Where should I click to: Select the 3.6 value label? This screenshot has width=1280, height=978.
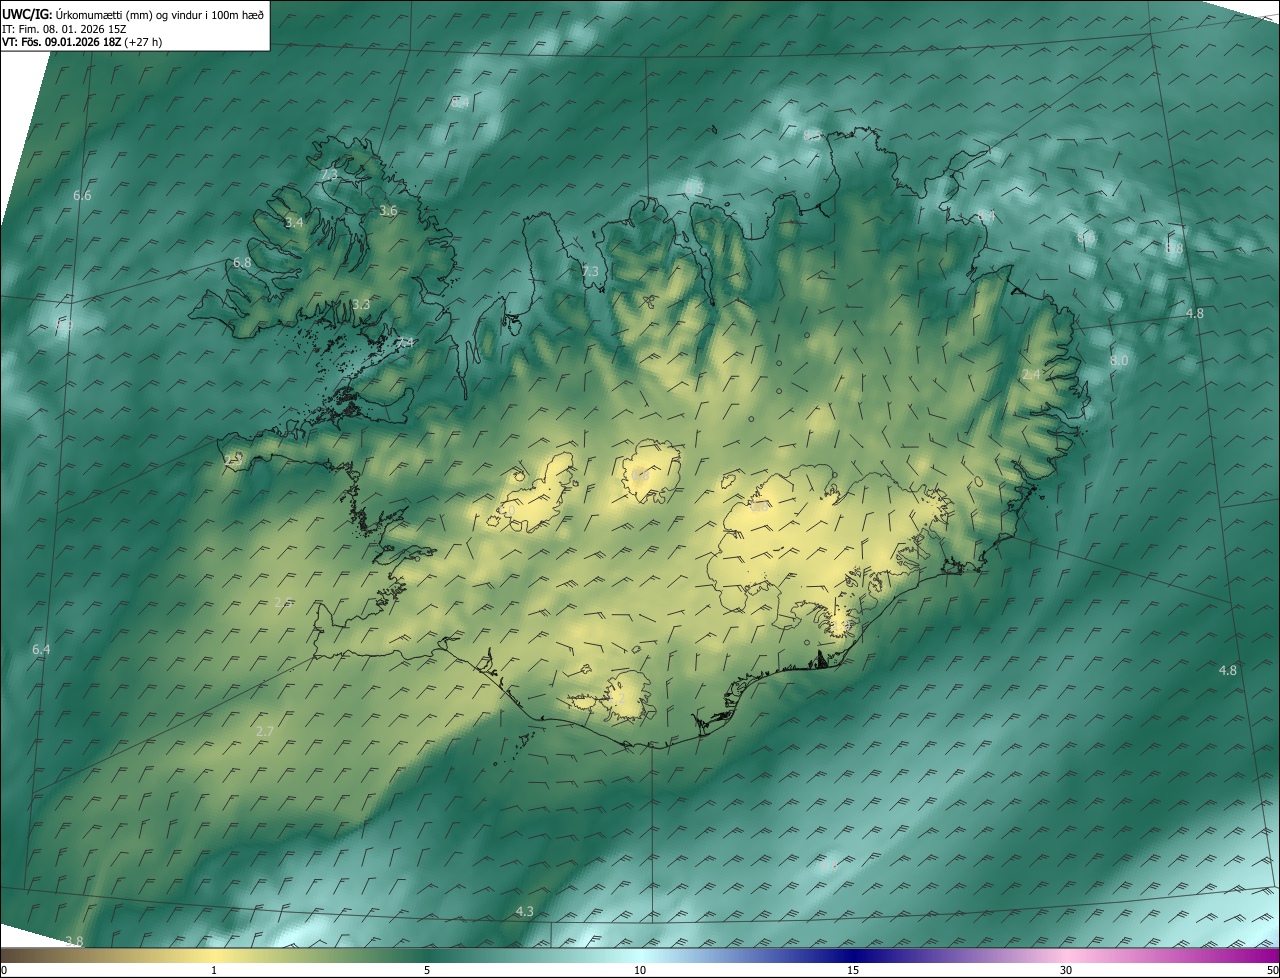coord(388,210)
